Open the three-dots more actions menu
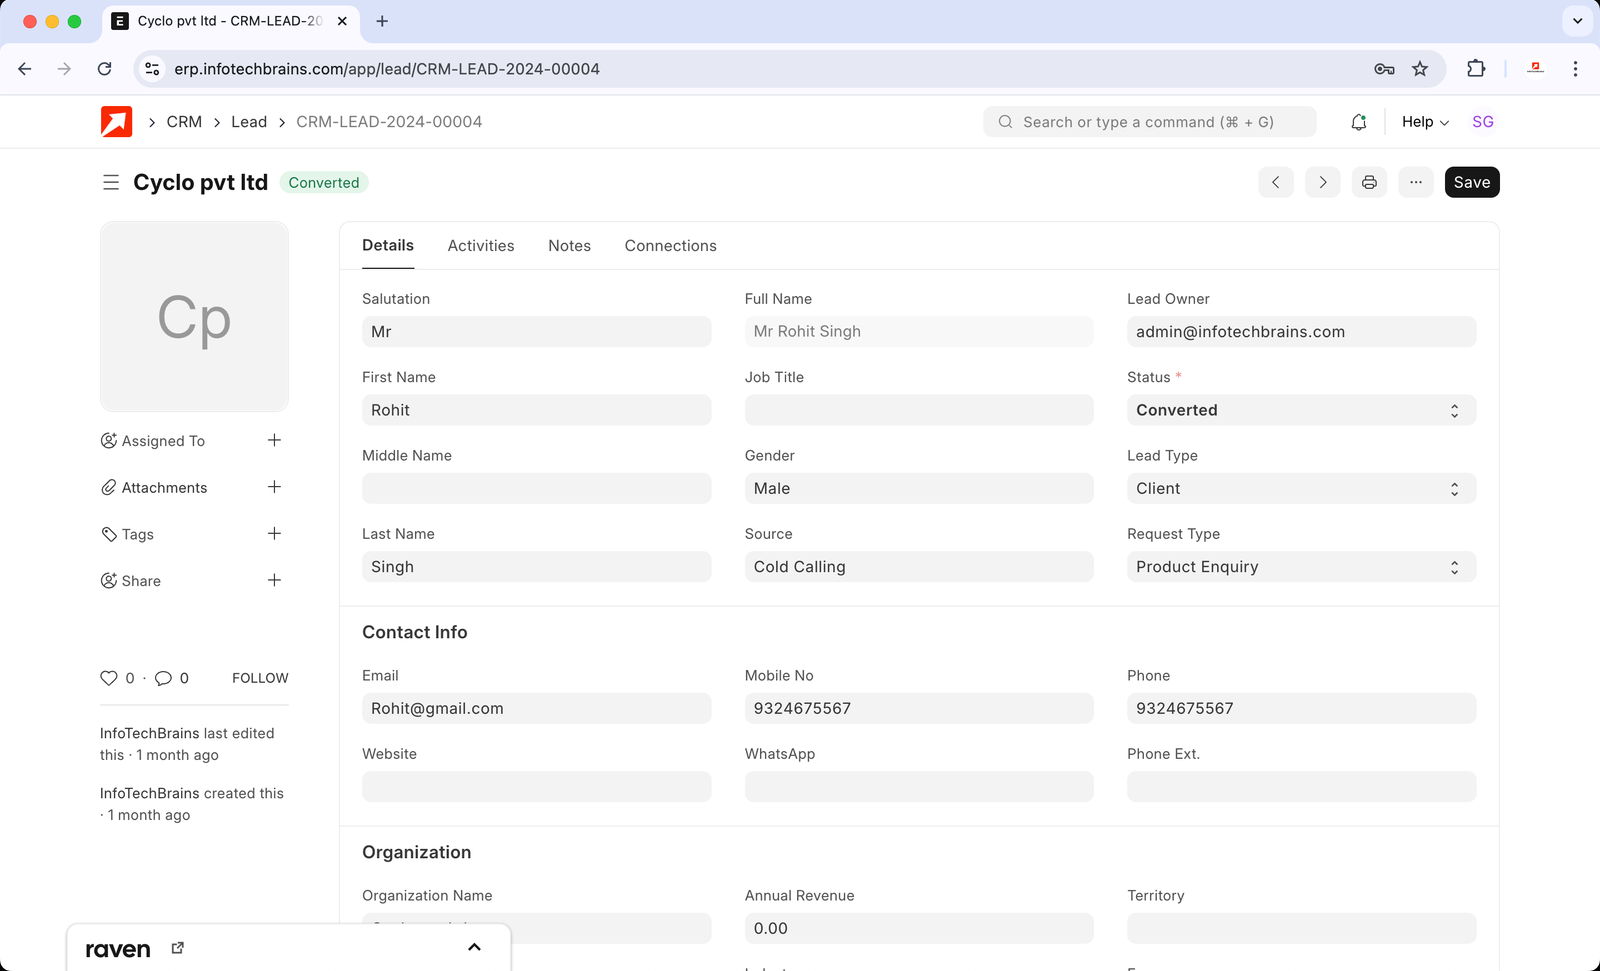The width and height of the screenshot is (1600, 971). (x=1415, y=182)
